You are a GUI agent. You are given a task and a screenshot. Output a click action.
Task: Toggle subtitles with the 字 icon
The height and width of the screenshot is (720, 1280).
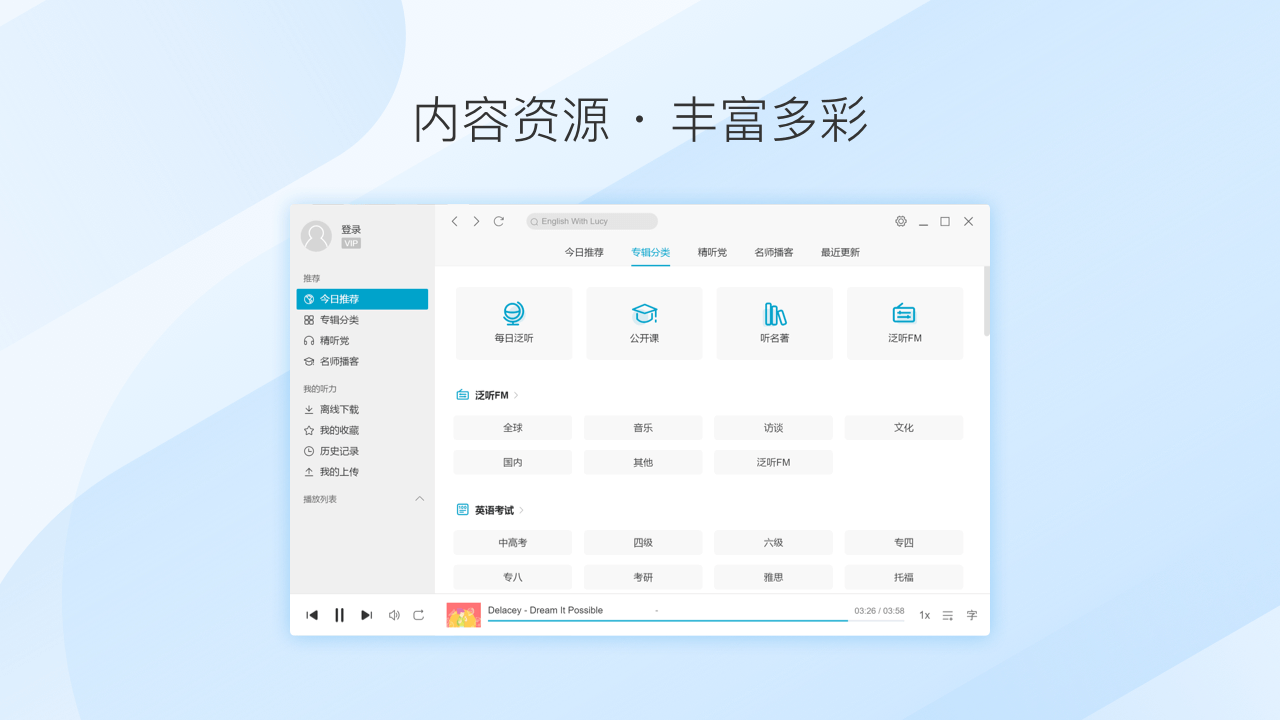click(x=972, y=616)
